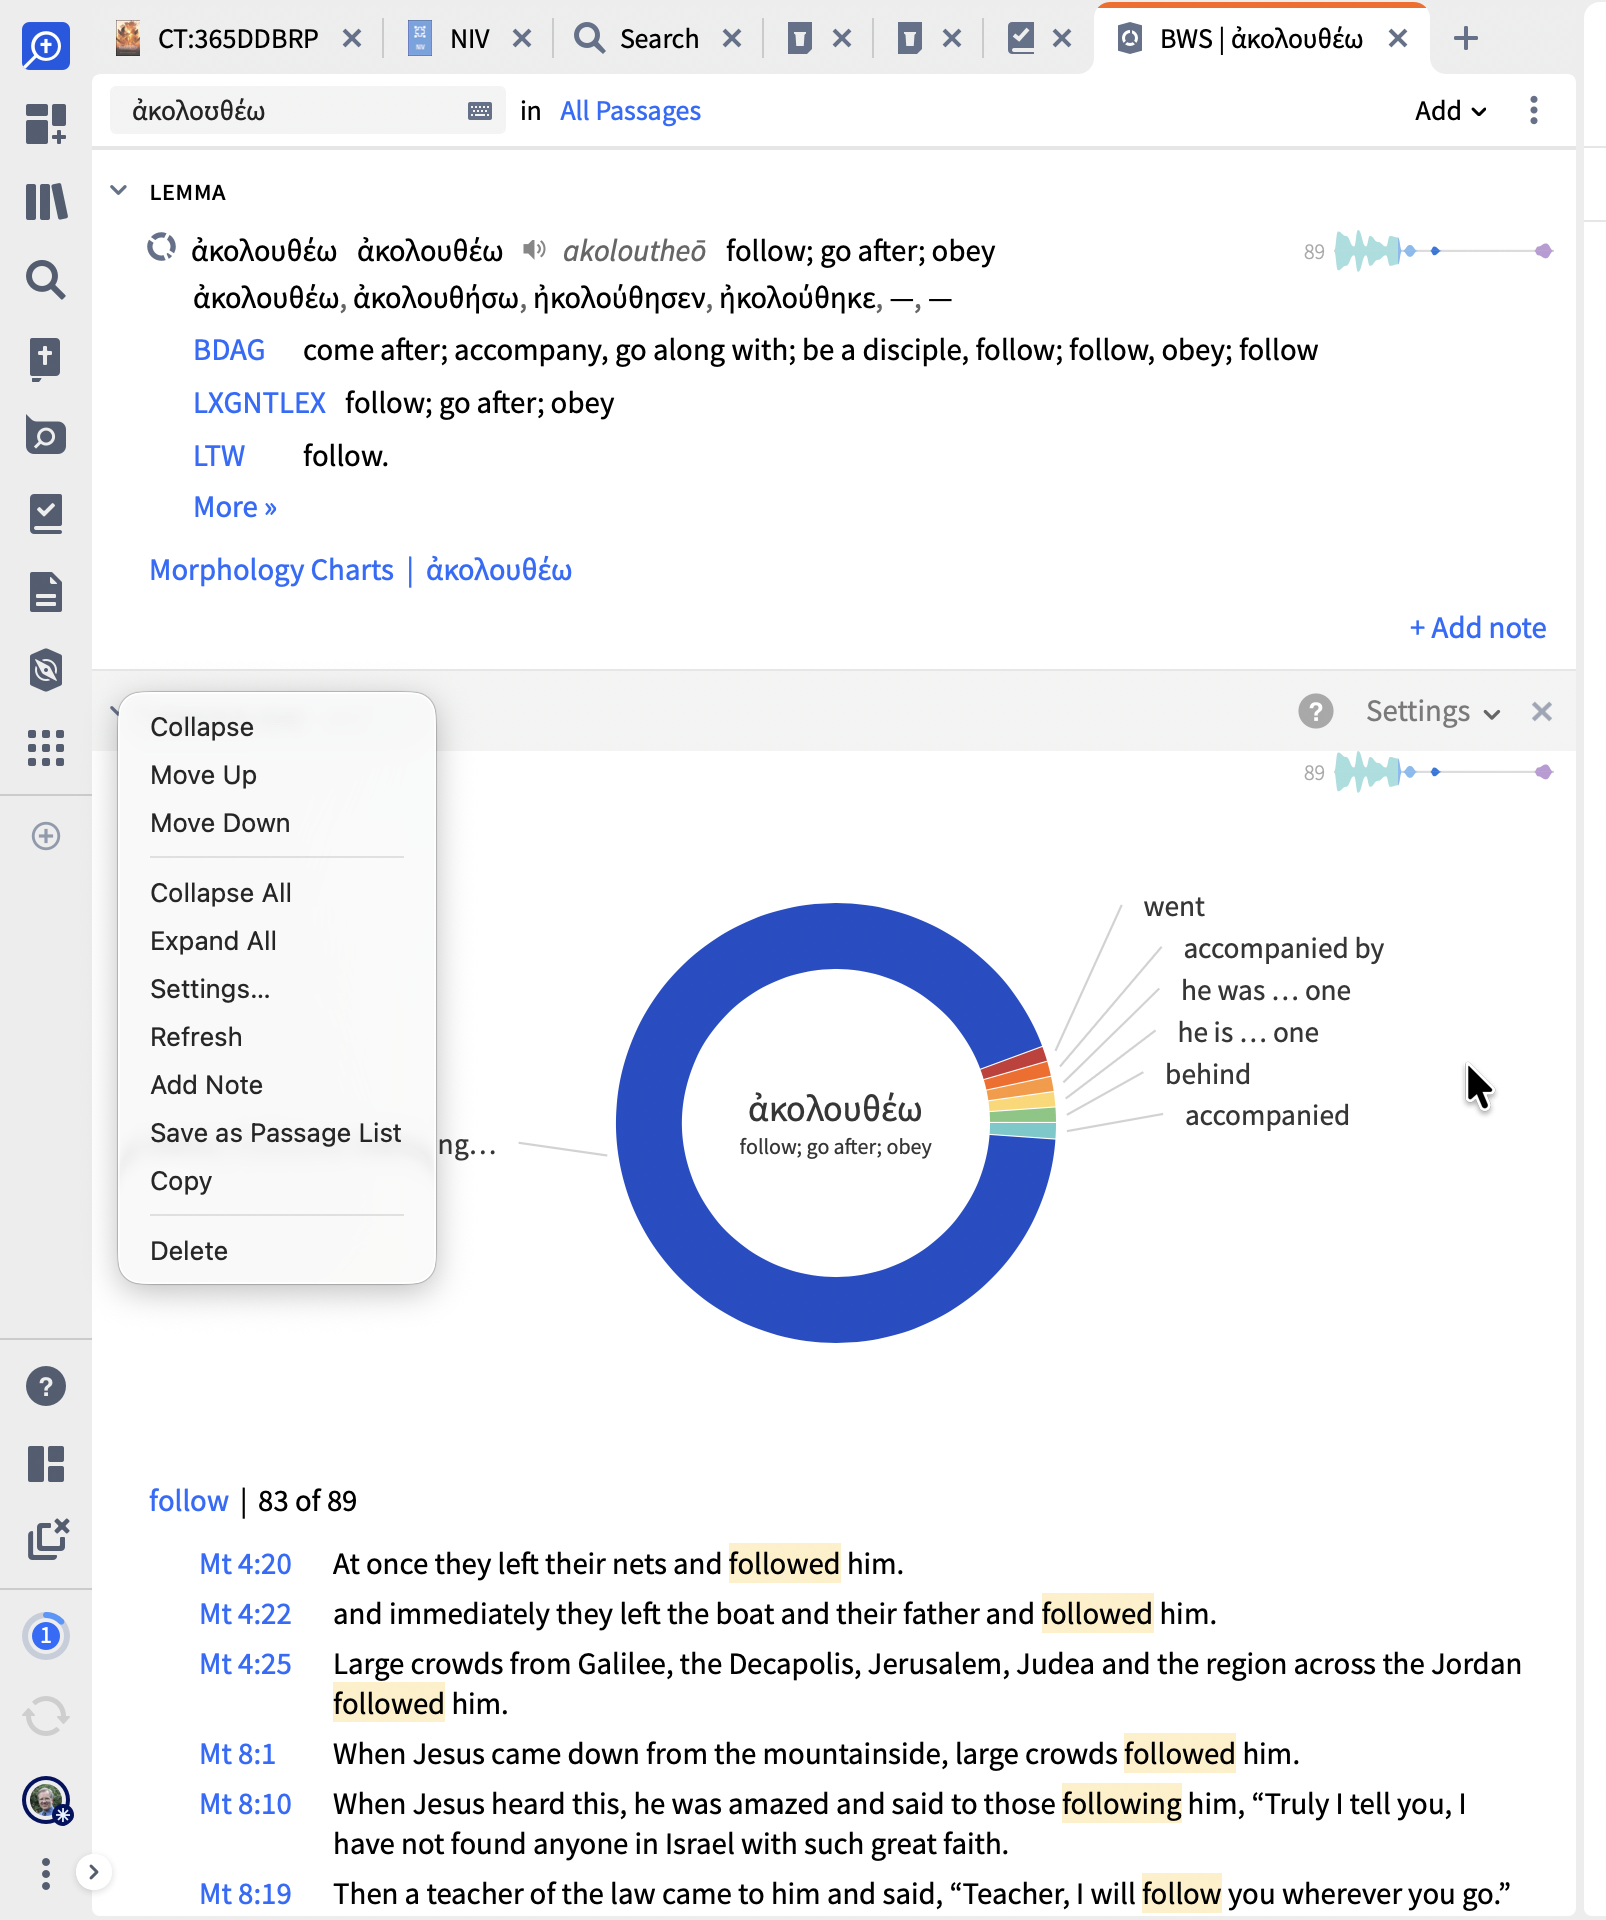The height and width of the screenshot is (1920, 1606).
Task: Open the notifications badge icon showing 1
Action: point(46,1636)
